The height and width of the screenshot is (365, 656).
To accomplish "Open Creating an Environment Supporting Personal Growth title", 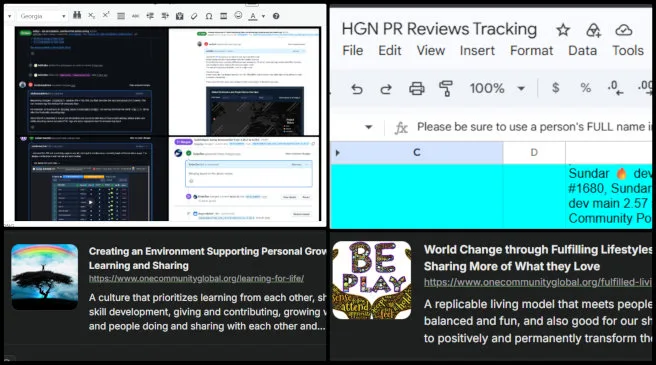I will (x=208, y=258).
